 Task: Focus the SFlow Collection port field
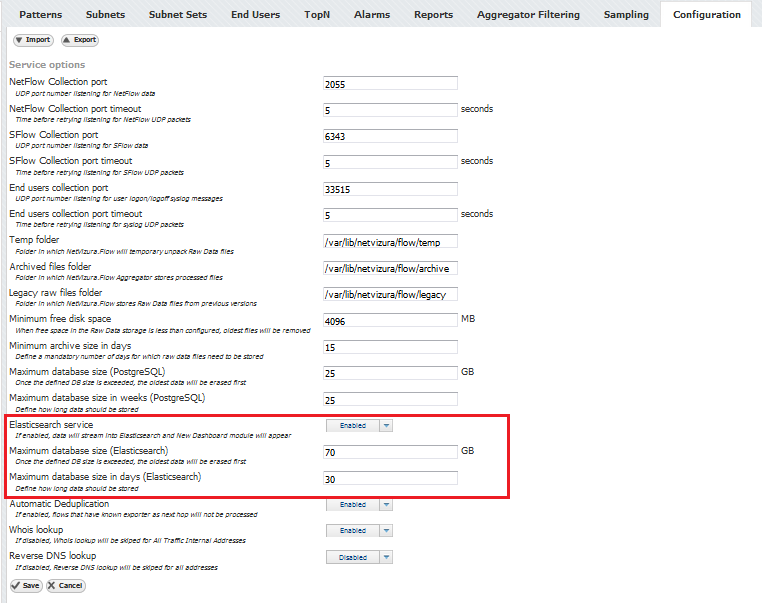(x=390, y=136)
